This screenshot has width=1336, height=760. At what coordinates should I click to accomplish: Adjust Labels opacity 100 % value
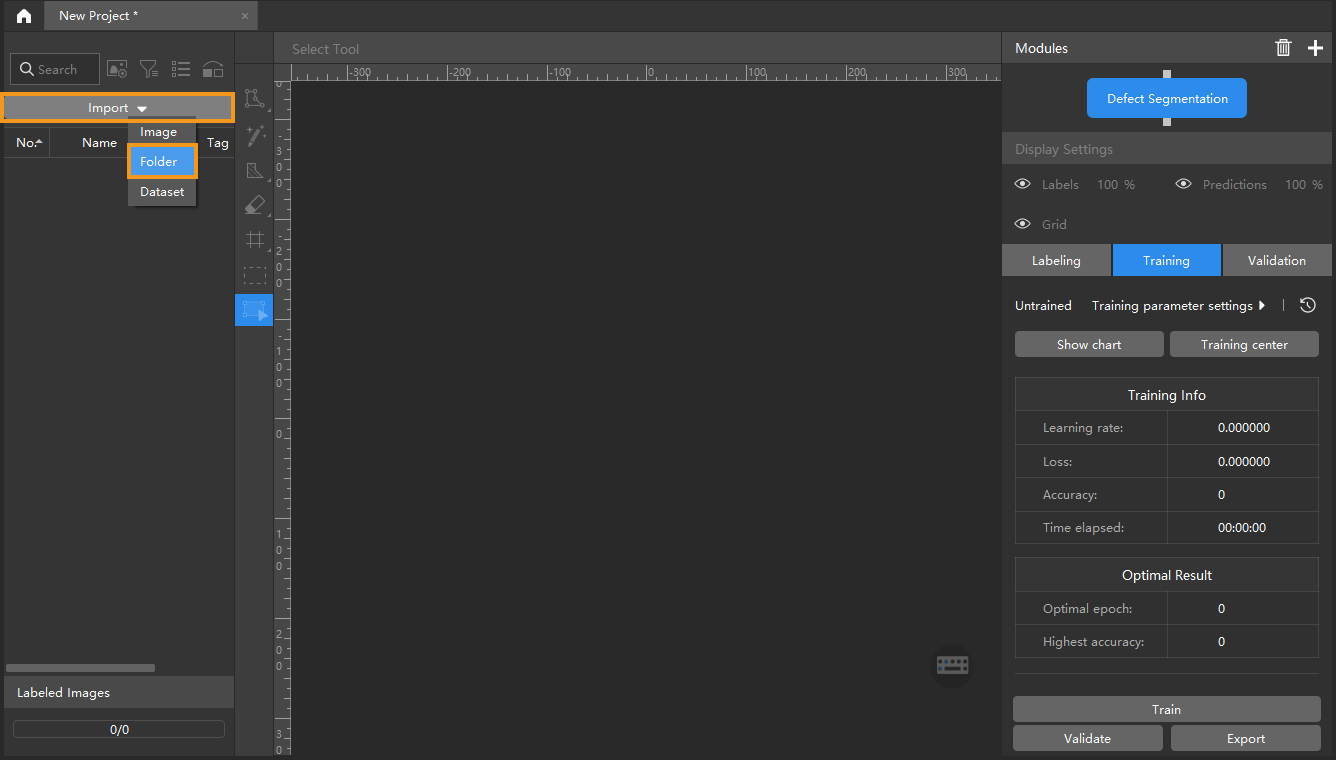(1115, 184)
